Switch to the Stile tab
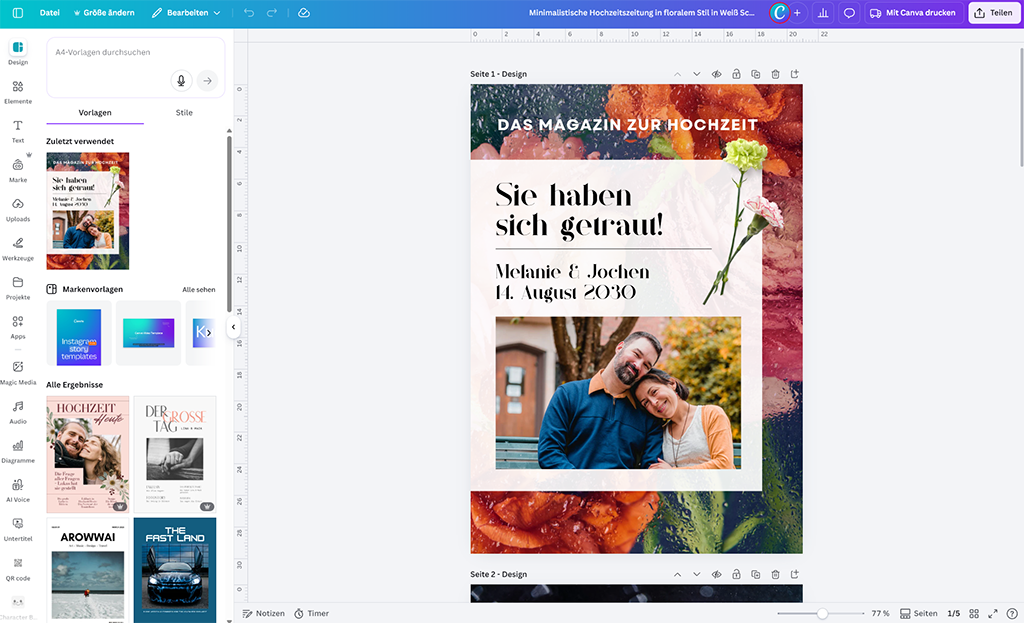 (x=184, y=112)
